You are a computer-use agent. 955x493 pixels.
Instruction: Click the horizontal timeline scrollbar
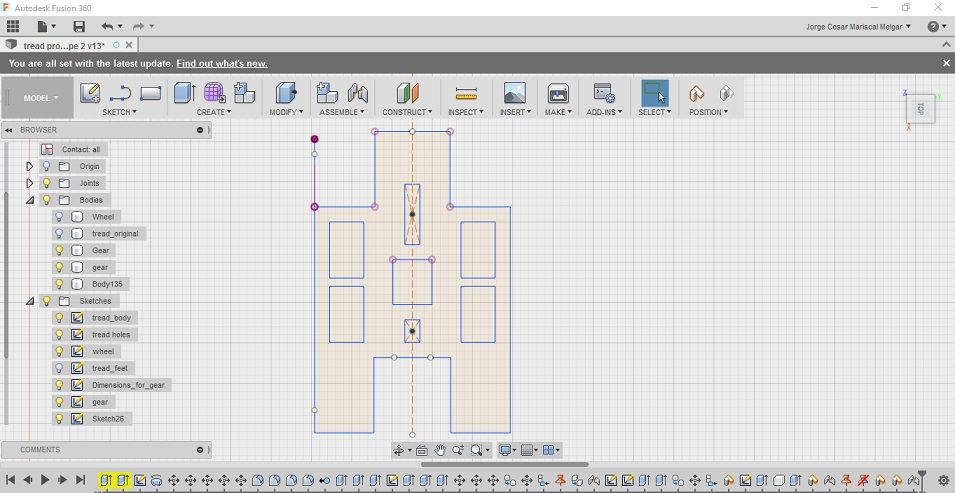pos(505,464)
